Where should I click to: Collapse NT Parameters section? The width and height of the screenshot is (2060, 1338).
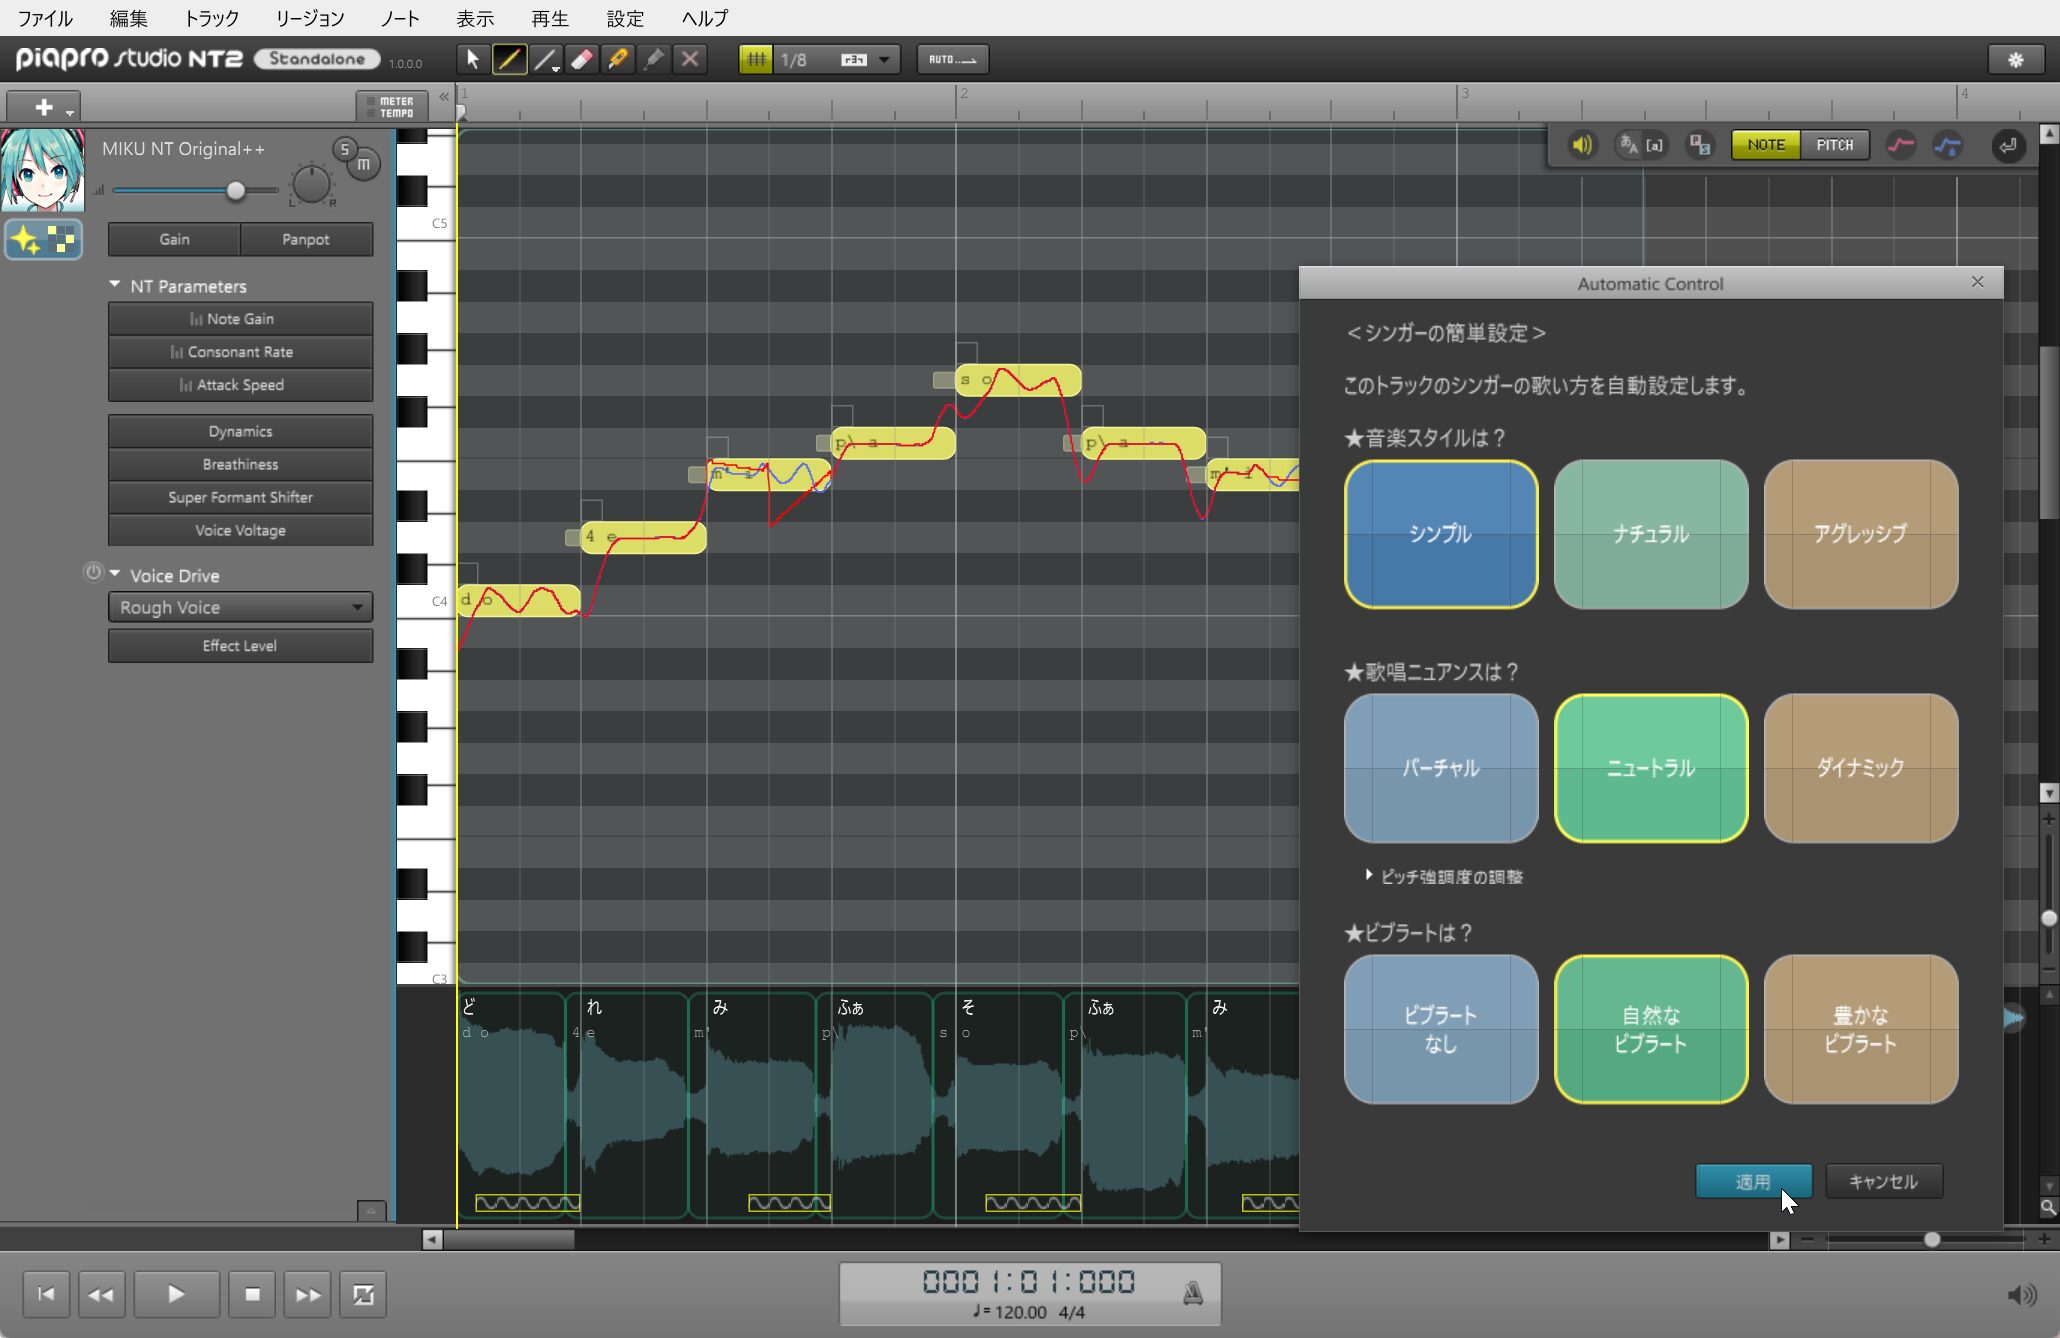coord(115,285)
